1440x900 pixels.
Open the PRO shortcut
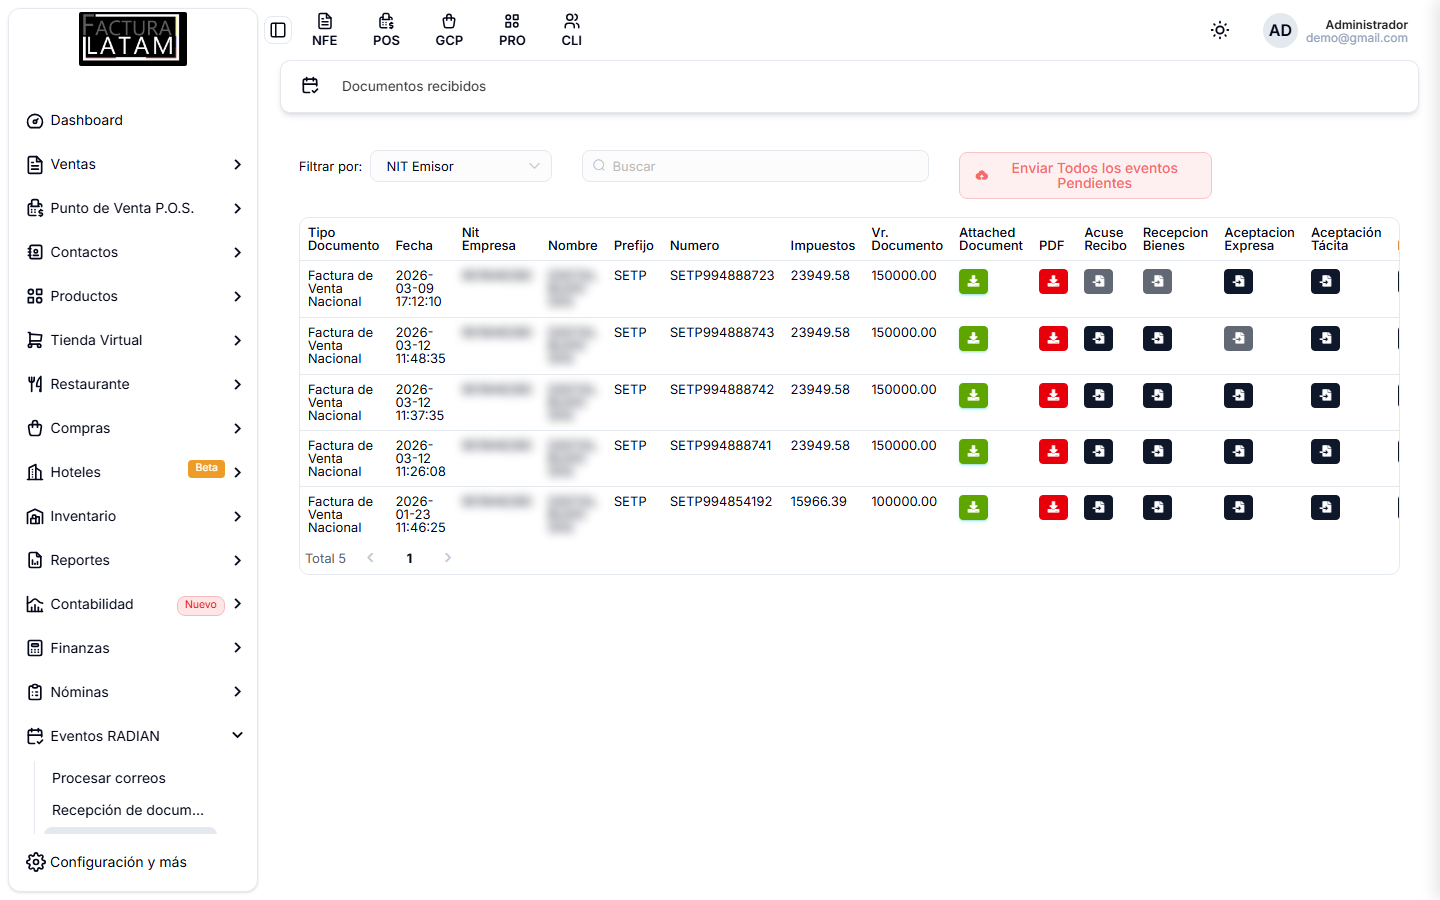click(512, 30)
